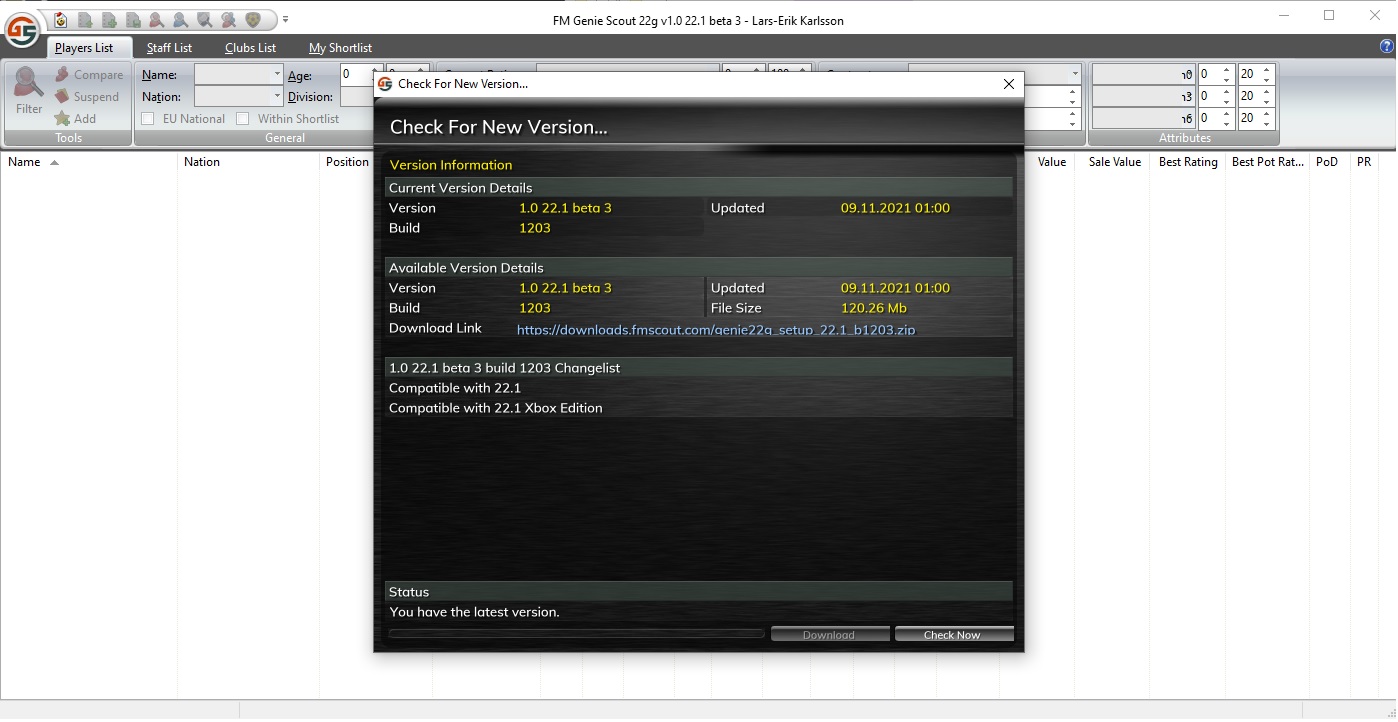Click the first quick access toolbar icon
The image size is (1398, 722).
[x=62, y=19]
